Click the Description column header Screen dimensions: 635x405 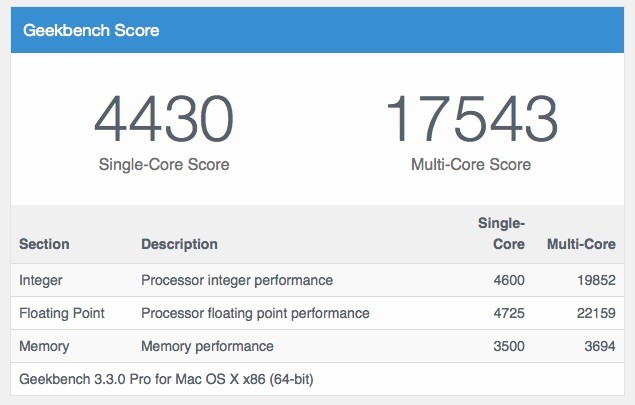179,244
